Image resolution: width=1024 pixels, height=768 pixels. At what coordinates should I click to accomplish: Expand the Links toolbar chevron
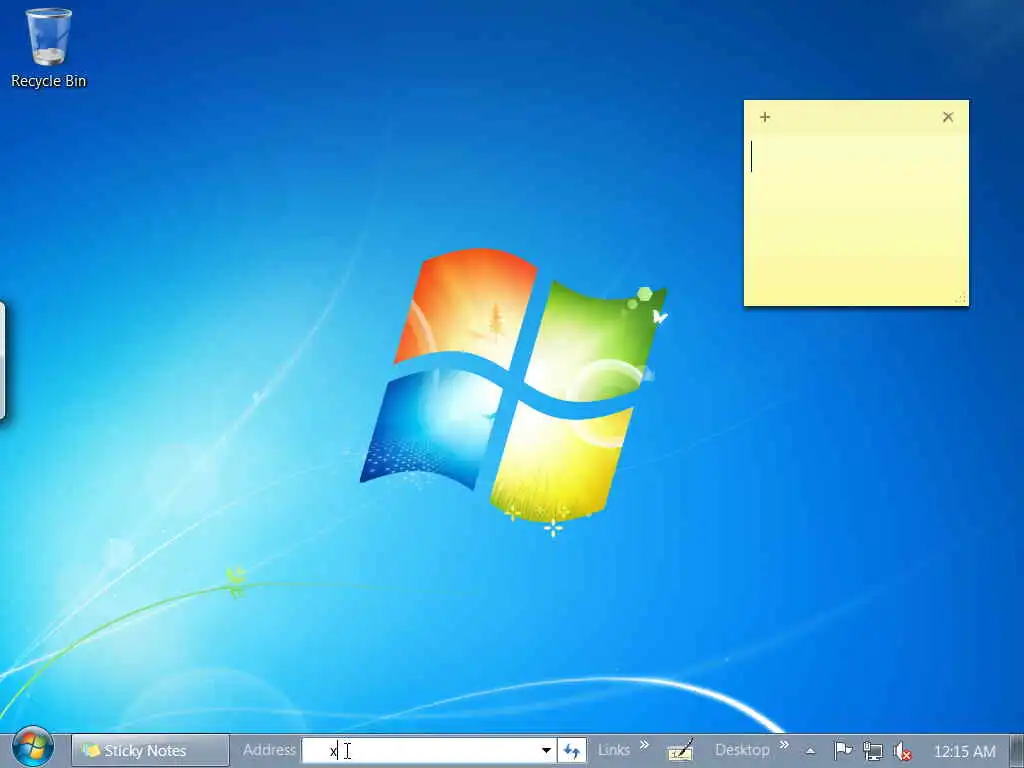tap(645, 744)
